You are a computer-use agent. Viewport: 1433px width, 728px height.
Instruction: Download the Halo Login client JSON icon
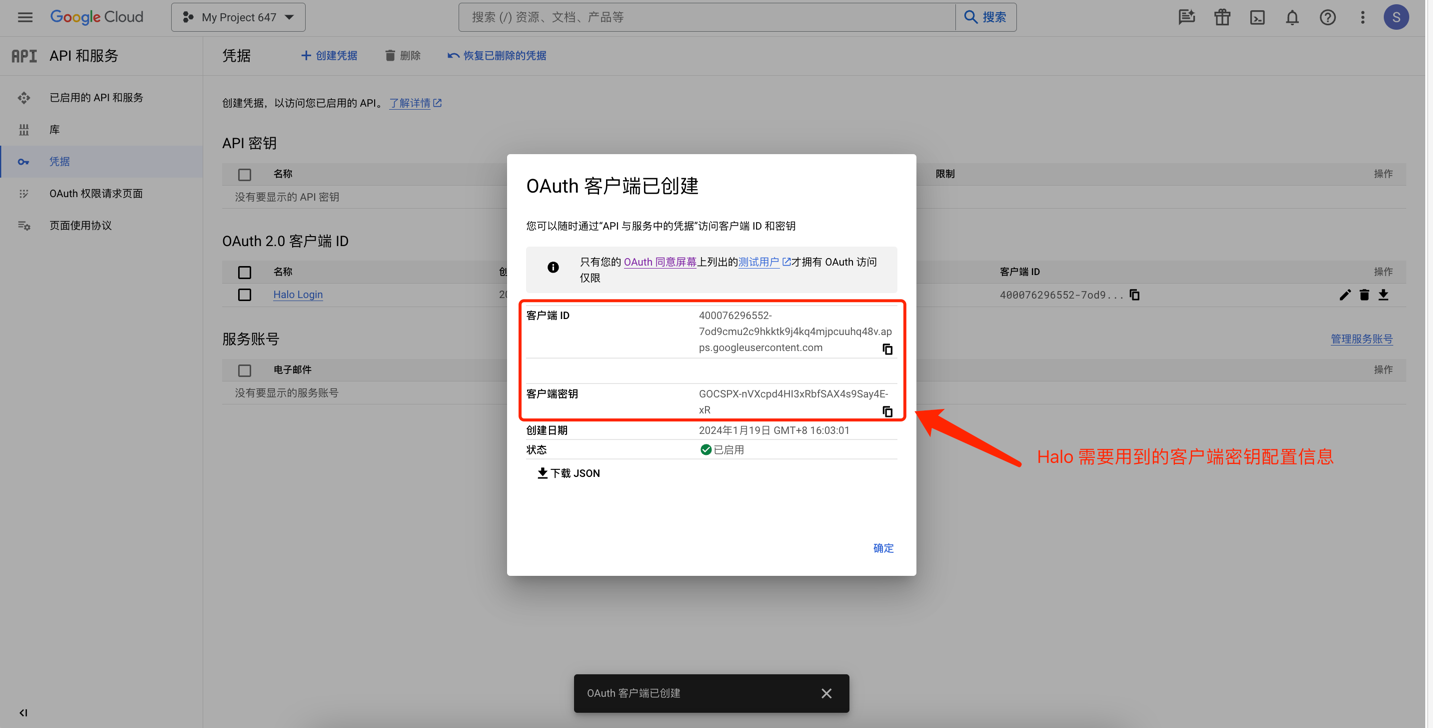[1383, 295]
